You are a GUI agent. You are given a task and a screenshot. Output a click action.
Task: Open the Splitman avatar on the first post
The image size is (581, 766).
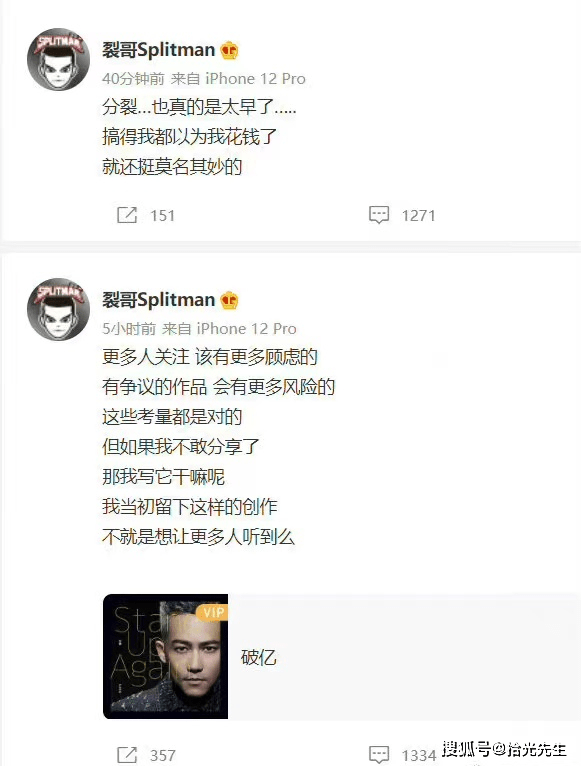click(58, 59)
